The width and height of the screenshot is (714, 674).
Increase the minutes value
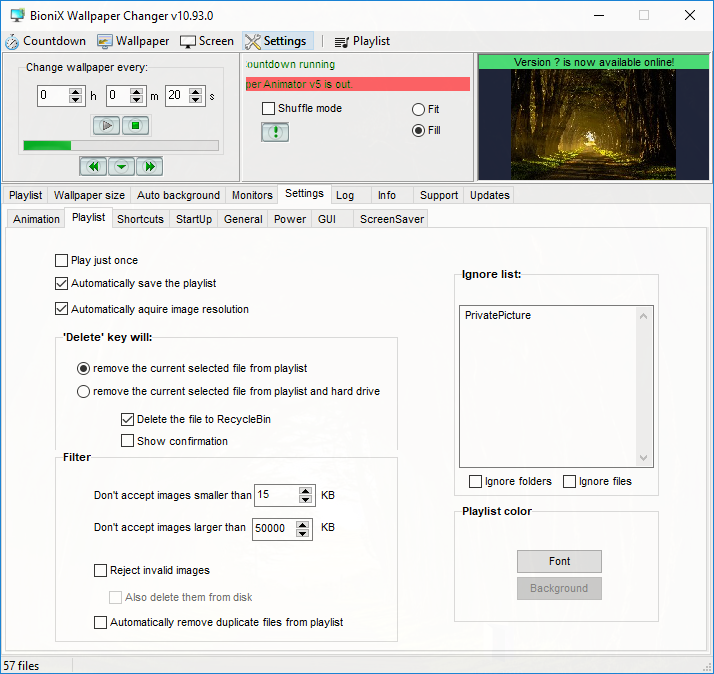tap(136, 92)
